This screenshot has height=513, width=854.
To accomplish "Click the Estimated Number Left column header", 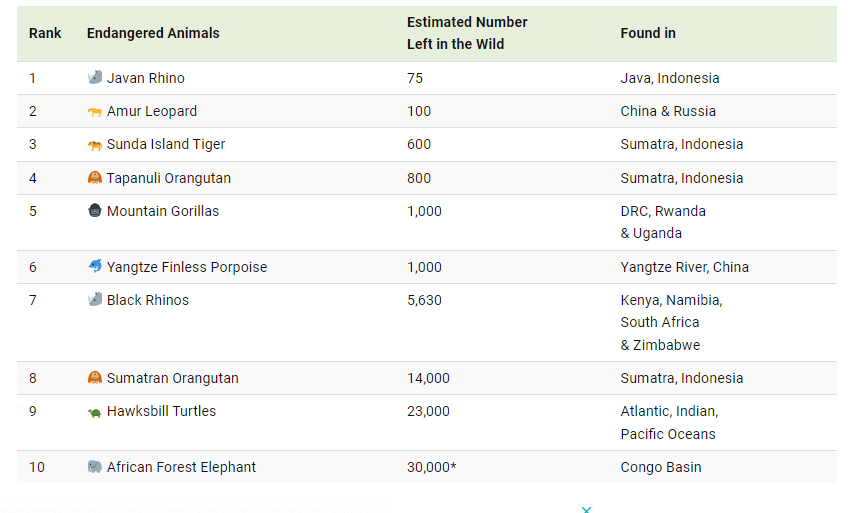I will 467,33.
